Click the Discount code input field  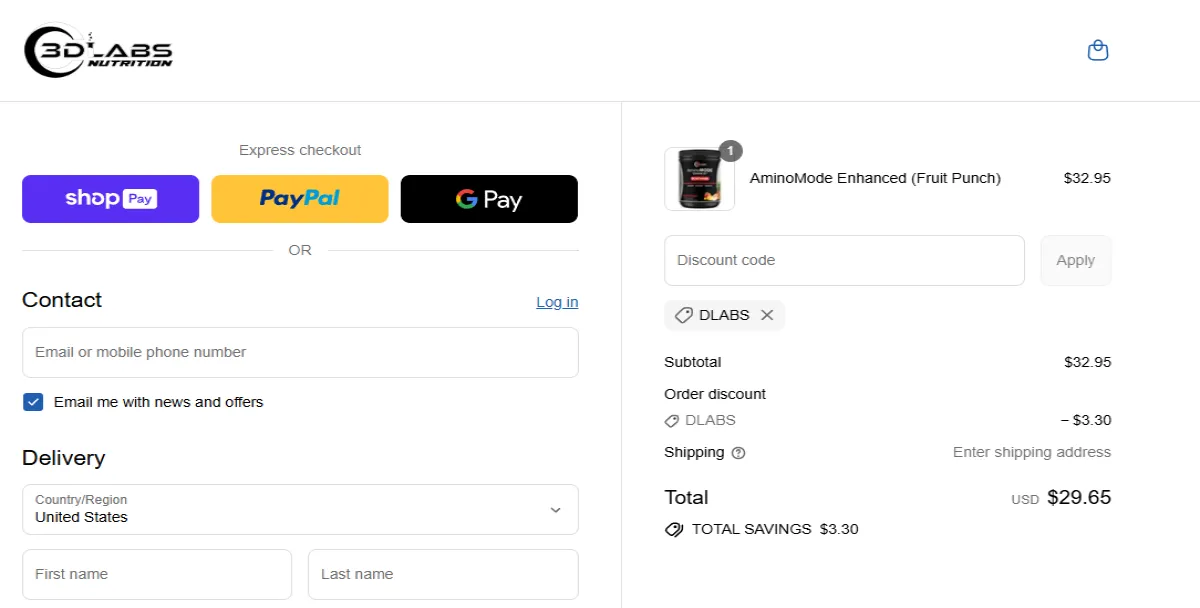844,259
